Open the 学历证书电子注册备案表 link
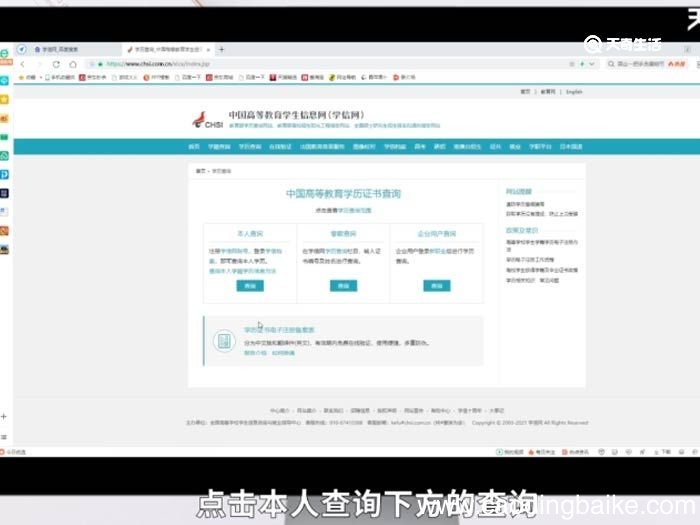 pyautogui.click(x=279, y=330)
